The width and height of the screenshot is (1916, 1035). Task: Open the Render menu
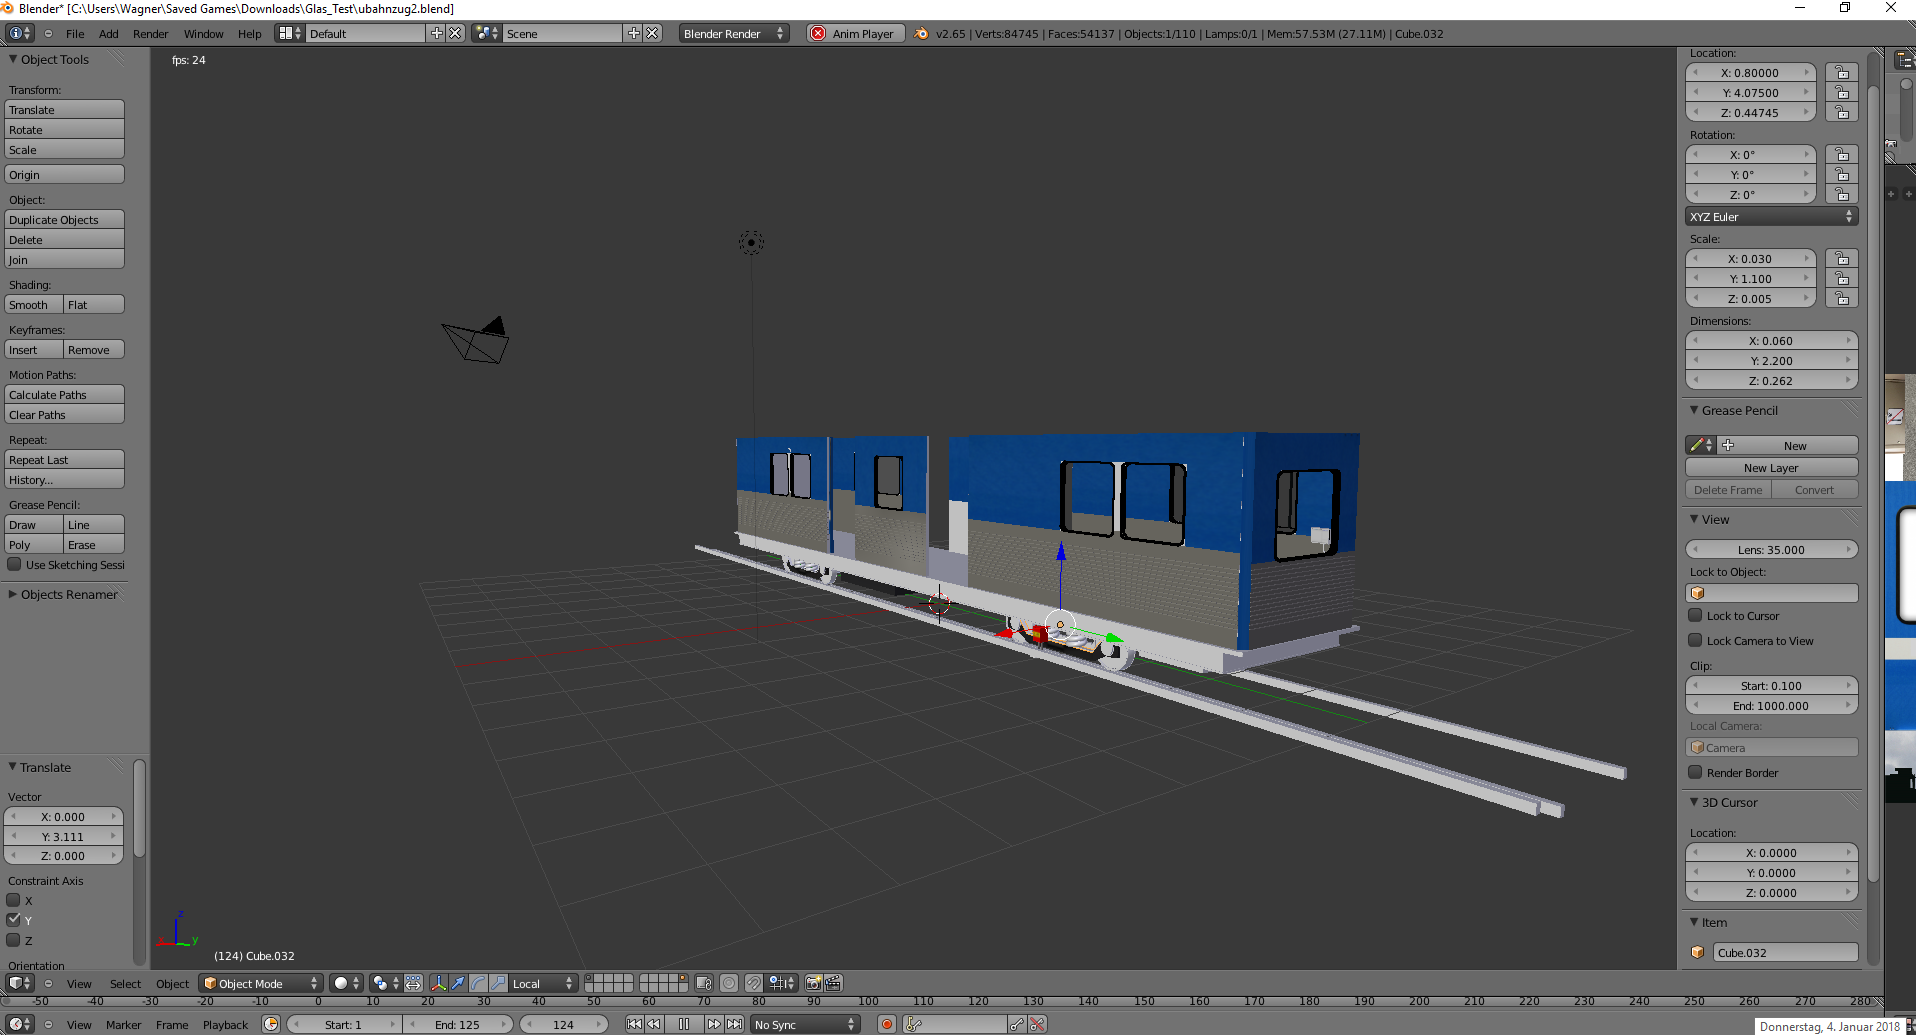tap(150, 34)
